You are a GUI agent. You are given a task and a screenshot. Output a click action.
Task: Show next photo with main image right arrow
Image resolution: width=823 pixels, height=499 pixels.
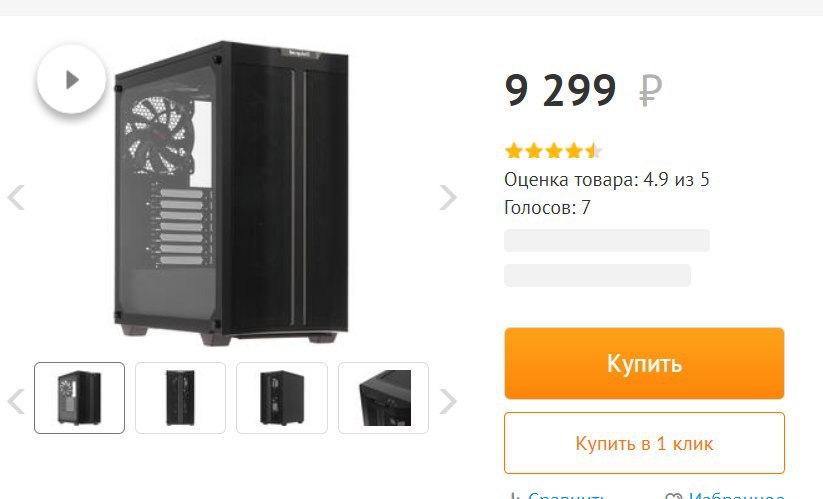[448, 197]
